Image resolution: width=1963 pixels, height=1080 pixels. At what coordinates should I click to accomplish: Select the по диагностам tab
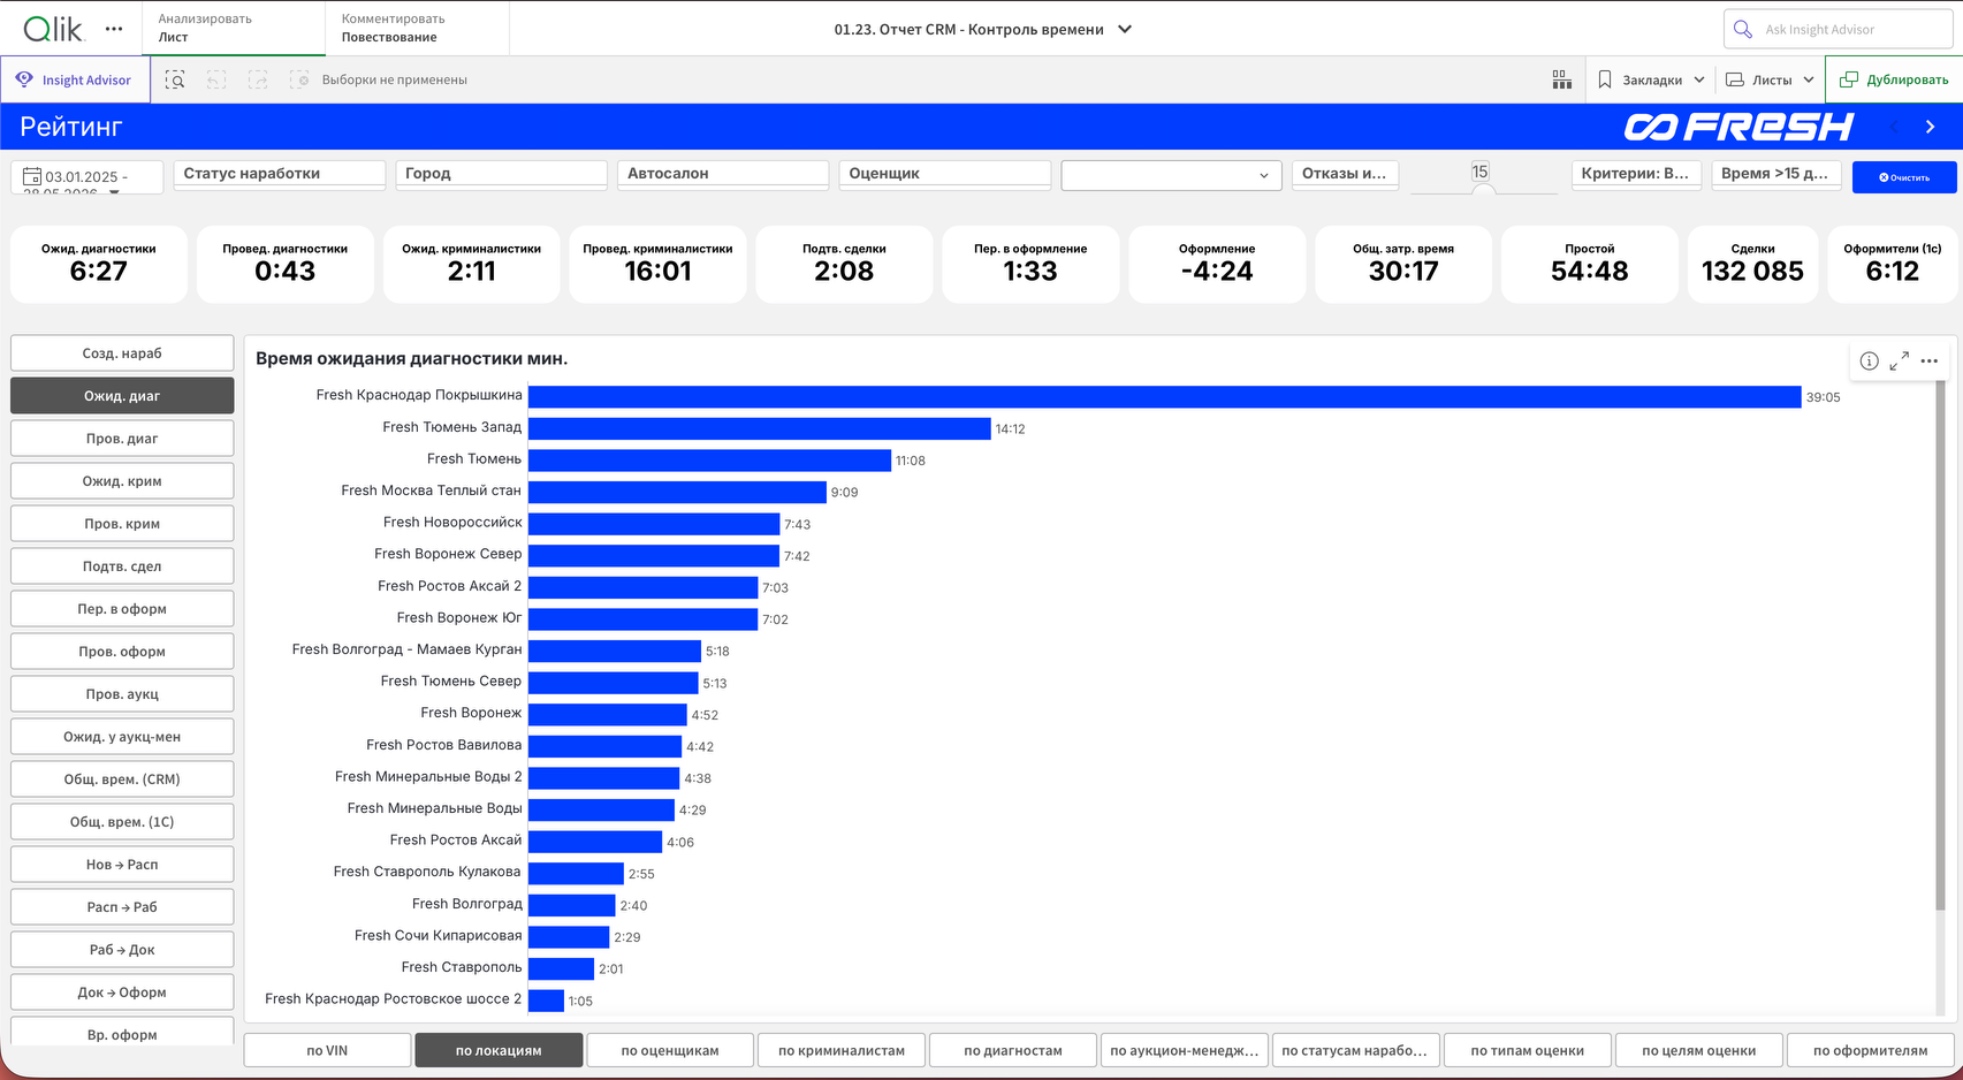pos(1012,1050)
